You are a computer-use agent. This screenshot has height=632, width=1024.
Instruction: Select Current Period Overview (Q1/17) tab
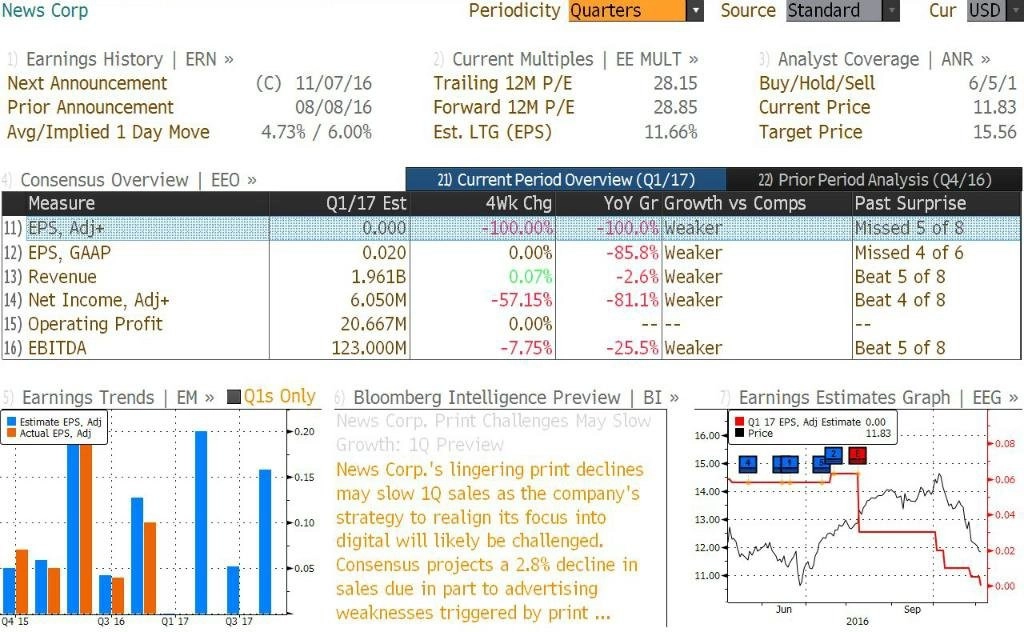point(566,180)
